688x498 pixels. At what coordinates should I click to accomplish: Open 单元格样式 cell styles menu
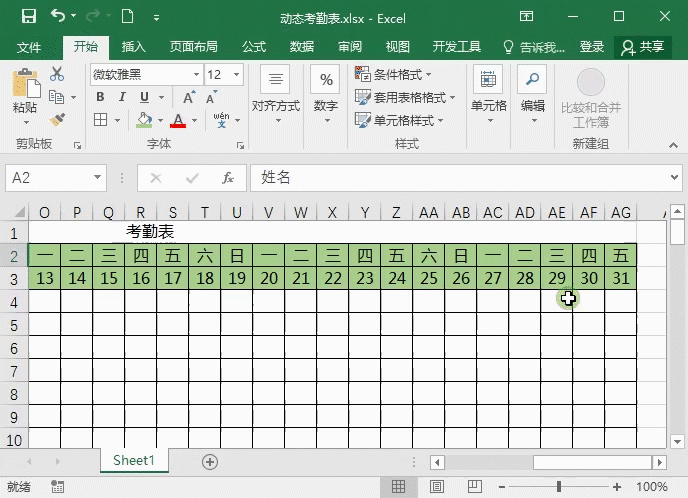click(399, 120)
